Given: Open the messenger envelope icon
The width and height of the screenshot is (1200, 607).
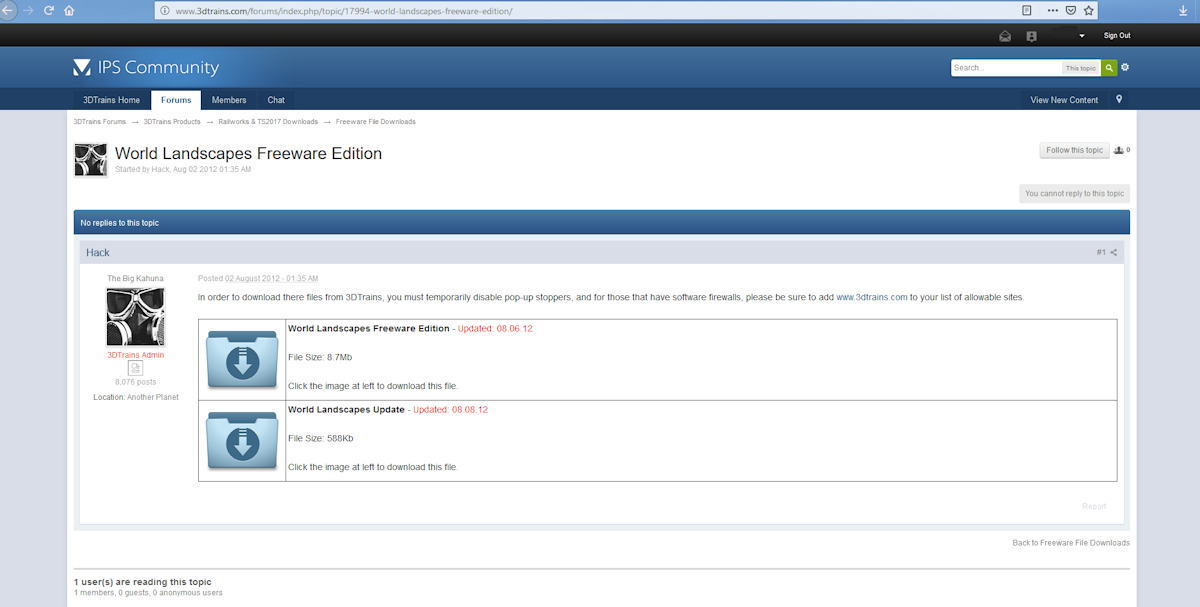Looking at the screenshot, I should click(x=1005, y=36).
